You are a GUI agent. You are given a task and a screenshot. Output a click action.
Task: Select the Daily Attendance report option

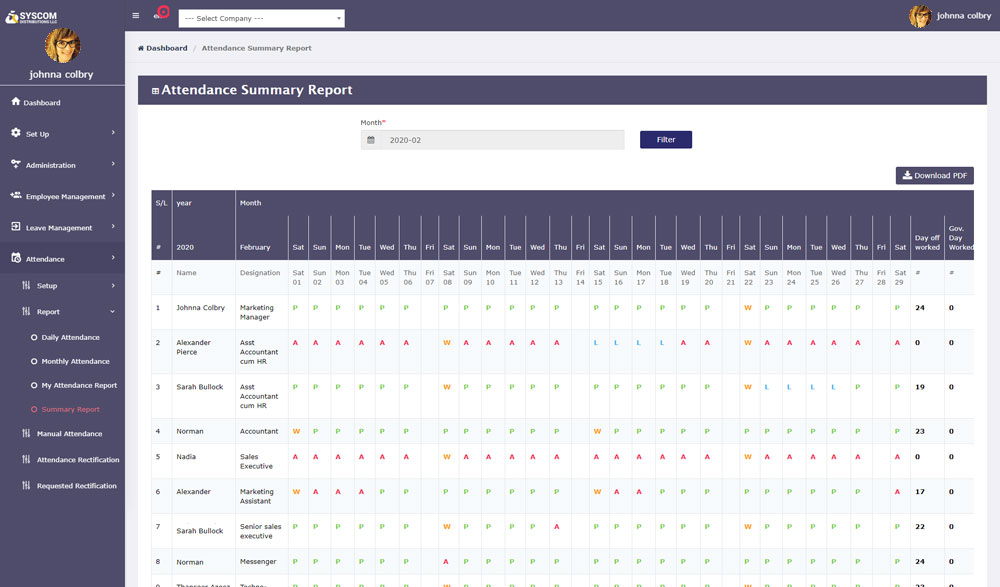pyautogui.click(x=70, y=338)
